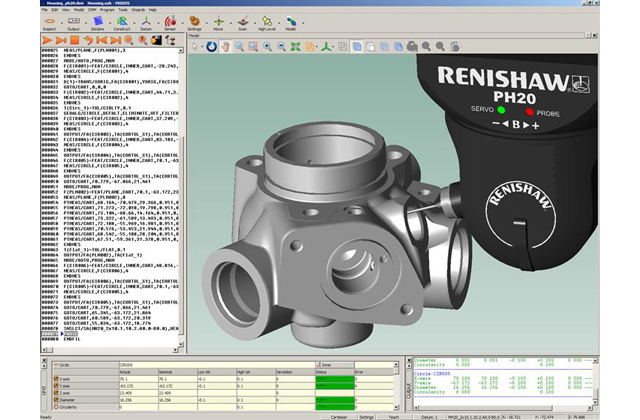Open dropdown arrow beside green axes icon
The image size is (640, 420).
point(333,47)
